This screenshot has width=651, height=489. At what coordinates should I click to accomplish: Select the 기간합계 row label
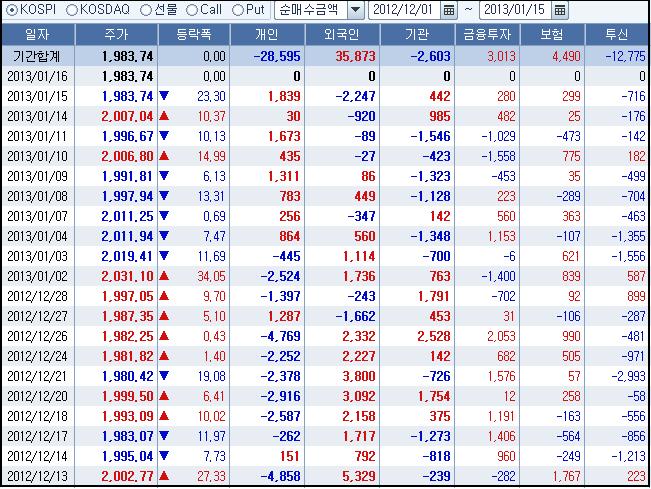click(x=37, y=56)
